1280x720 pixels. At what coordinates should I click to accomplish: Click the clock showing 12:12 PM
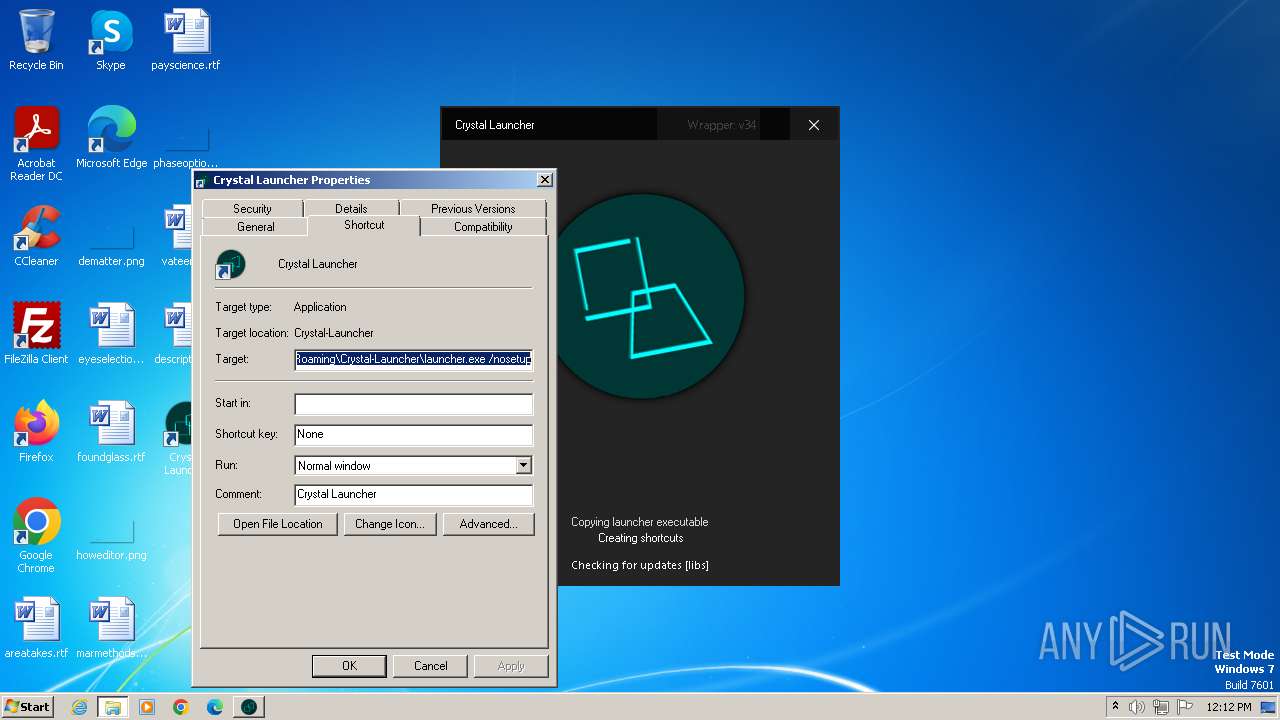tap(1229, 707)
